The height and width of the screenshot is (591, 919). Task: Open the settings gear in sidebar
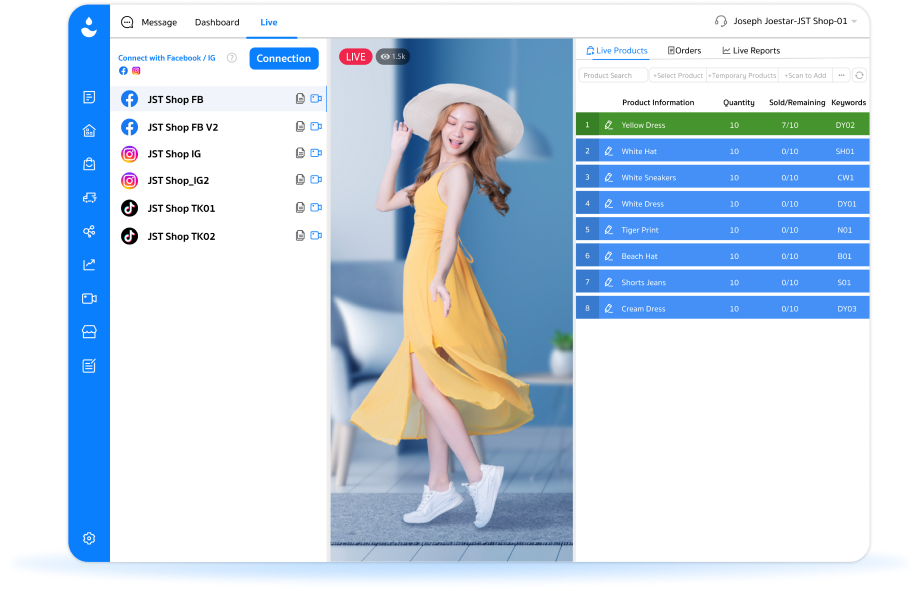click(89, 538)
